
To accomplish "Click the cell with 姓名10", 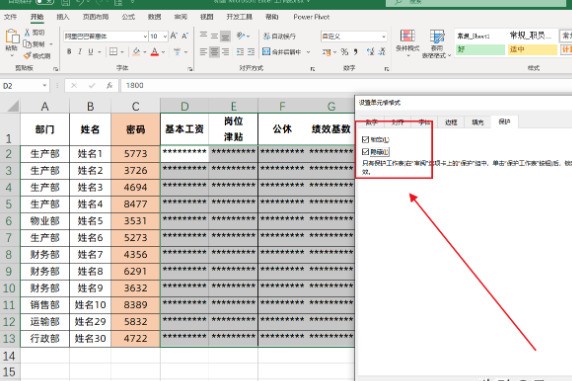I will pyautogui.click(x=90, y=305).
